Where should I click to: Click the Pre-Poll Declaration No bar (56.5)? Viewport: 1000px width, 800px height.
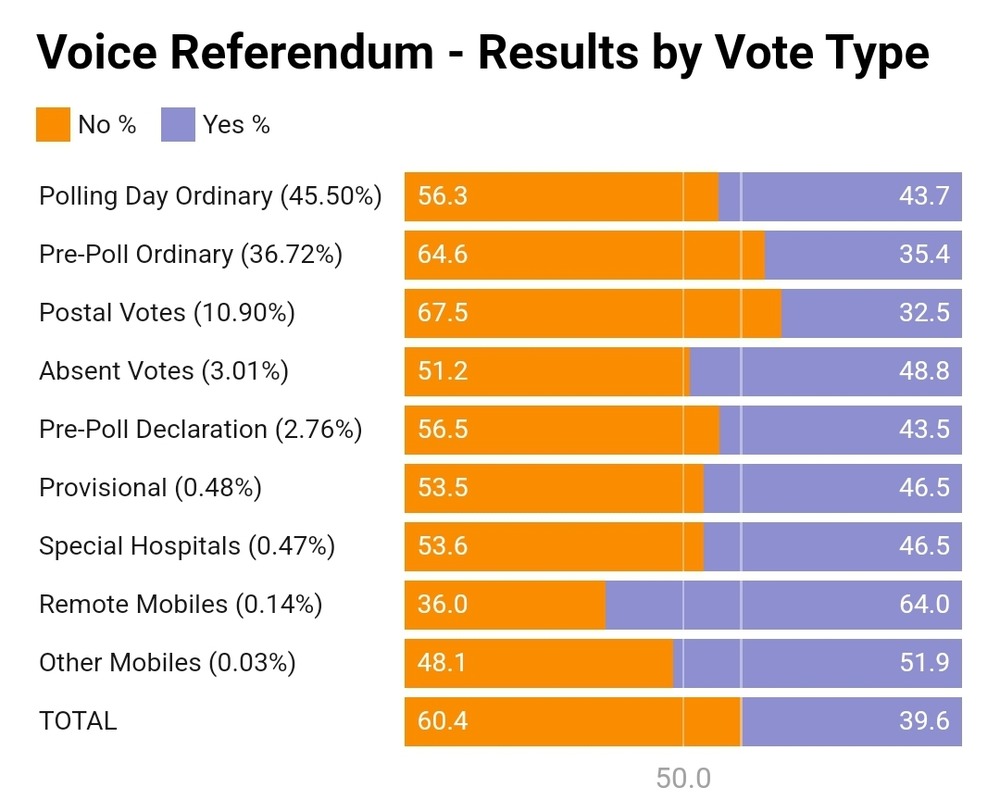[562, 429]
